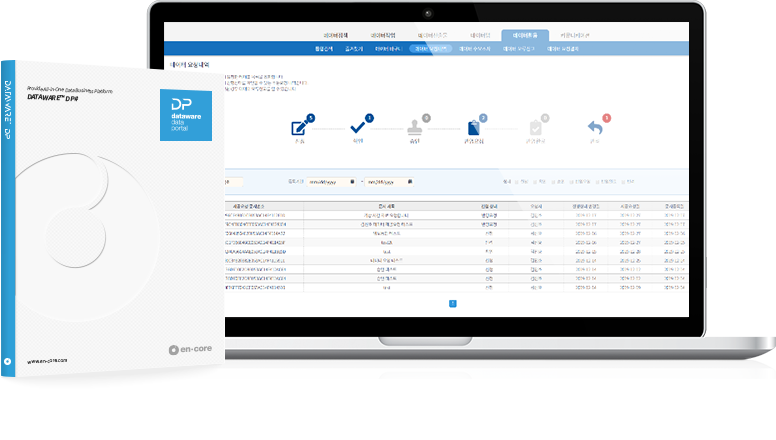
Task: Select the highlighted blue top navigation tab
Action: (525, 35)
